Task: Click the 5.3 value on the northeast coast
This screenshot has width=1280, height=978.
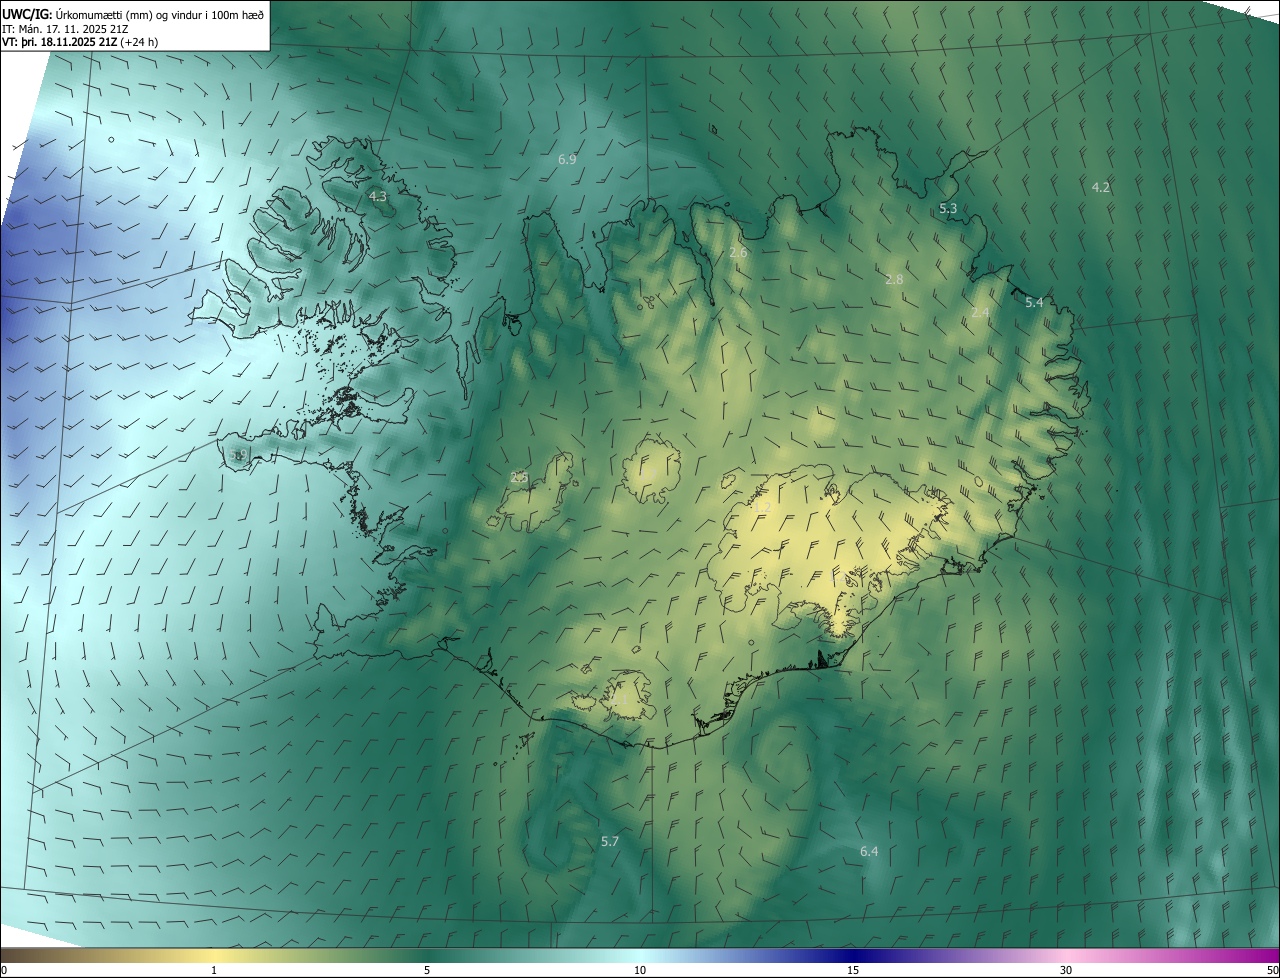Action: [948, 208]
